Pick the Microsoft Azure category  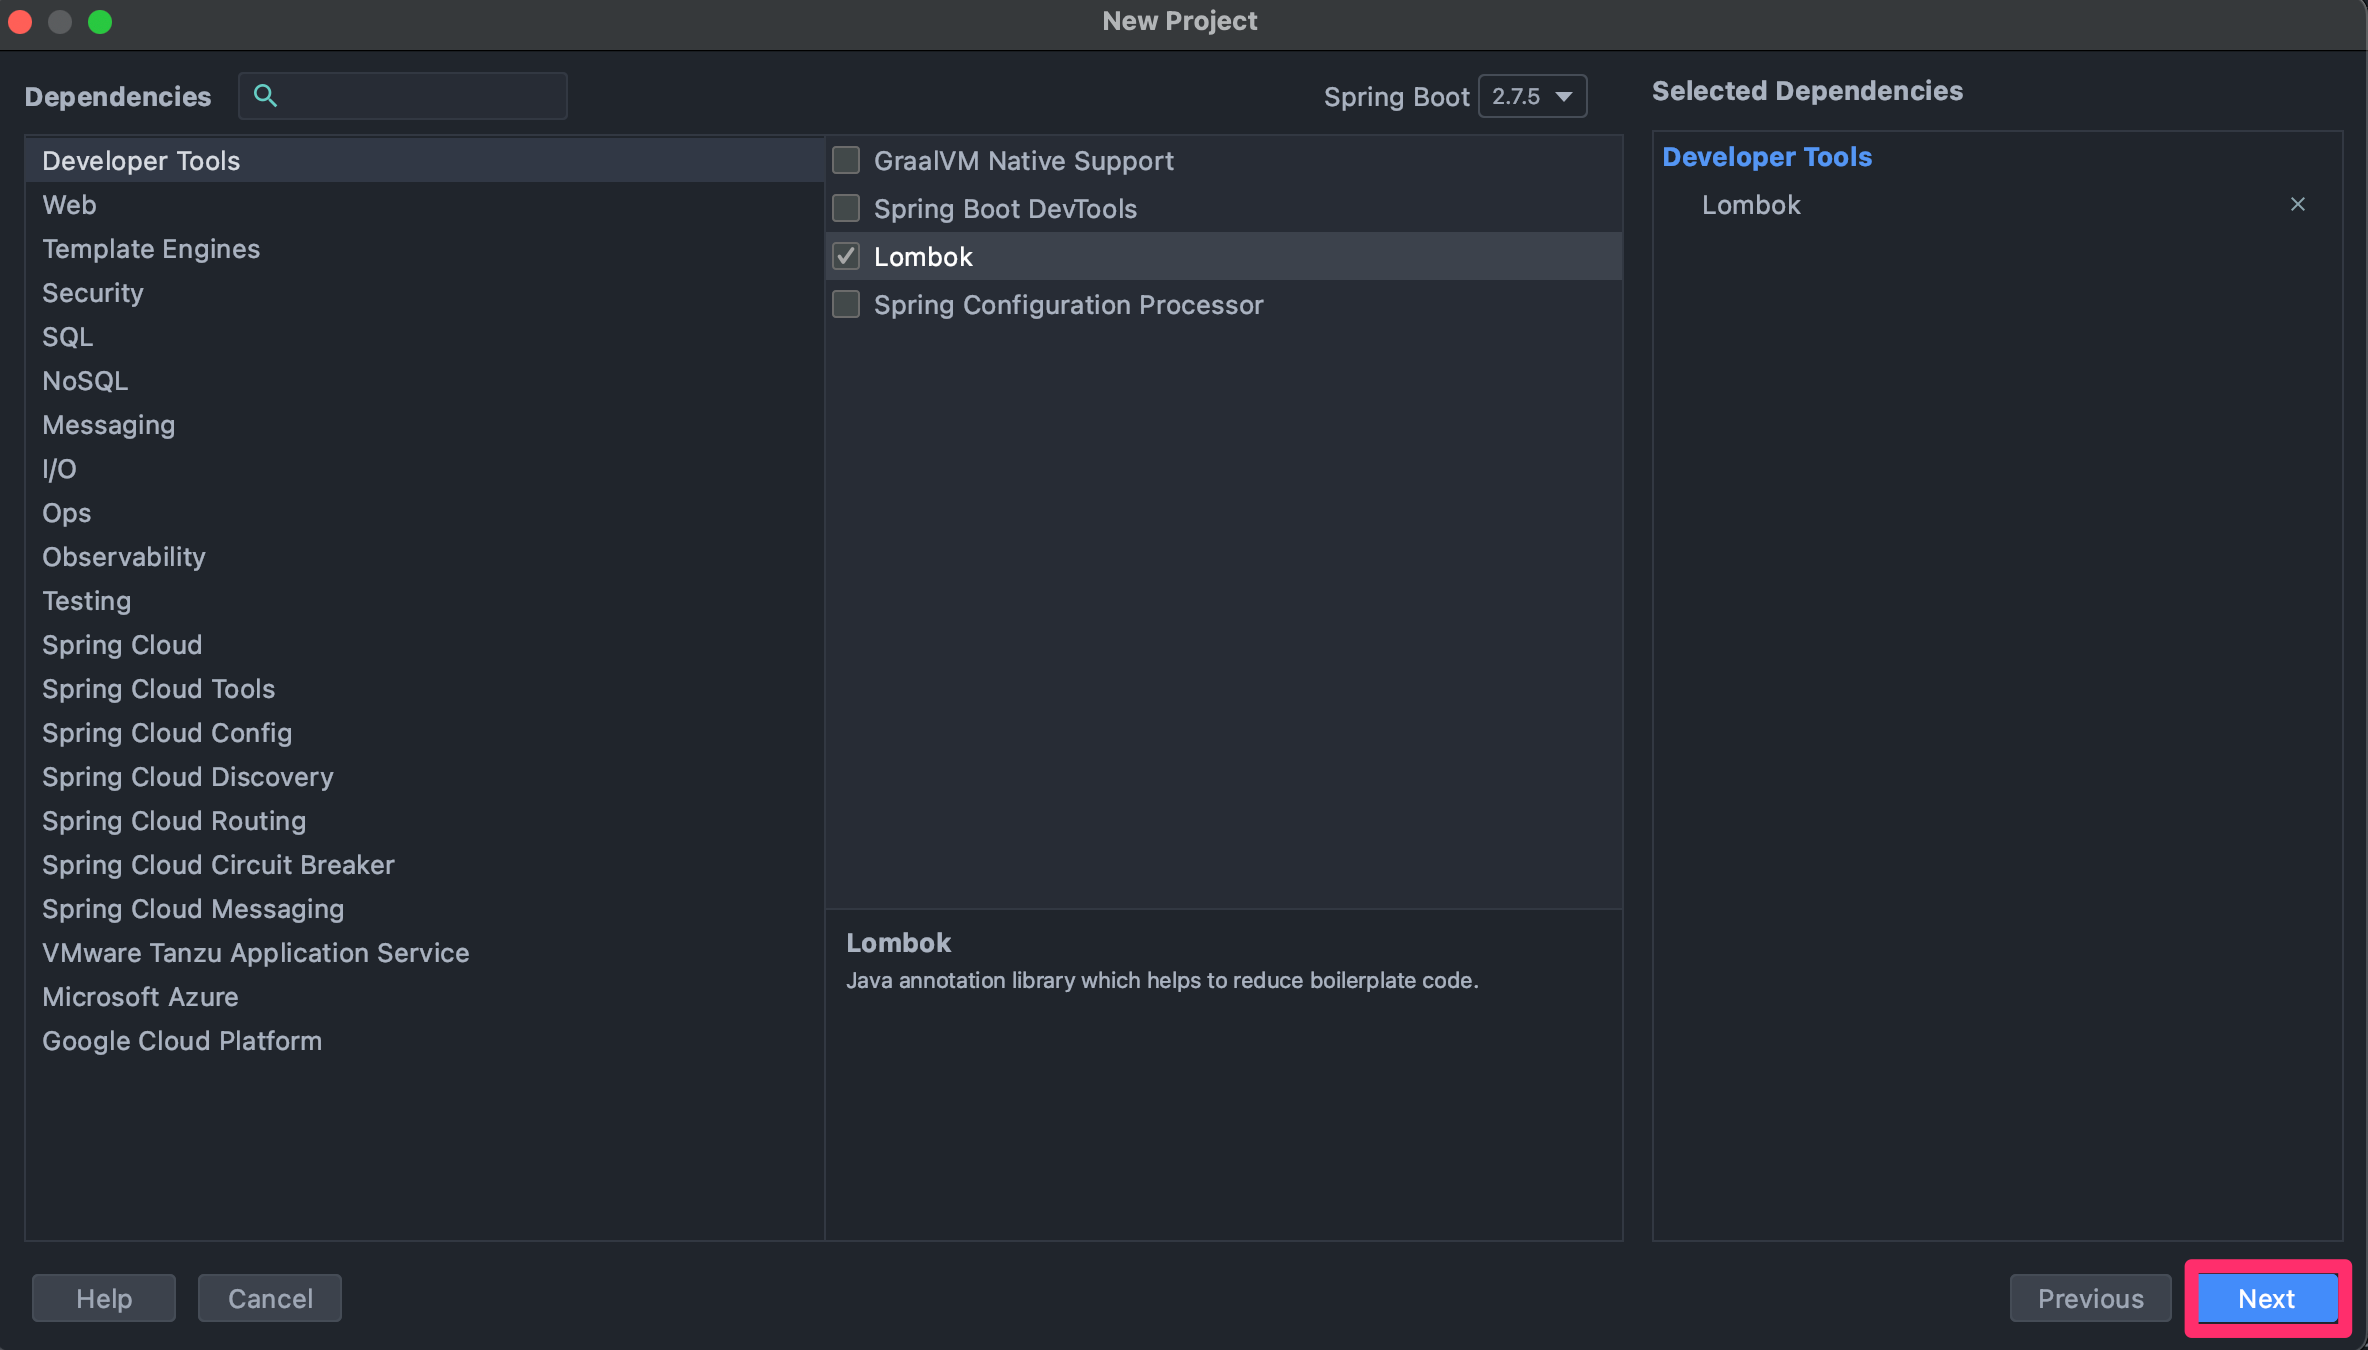(140, 997)
